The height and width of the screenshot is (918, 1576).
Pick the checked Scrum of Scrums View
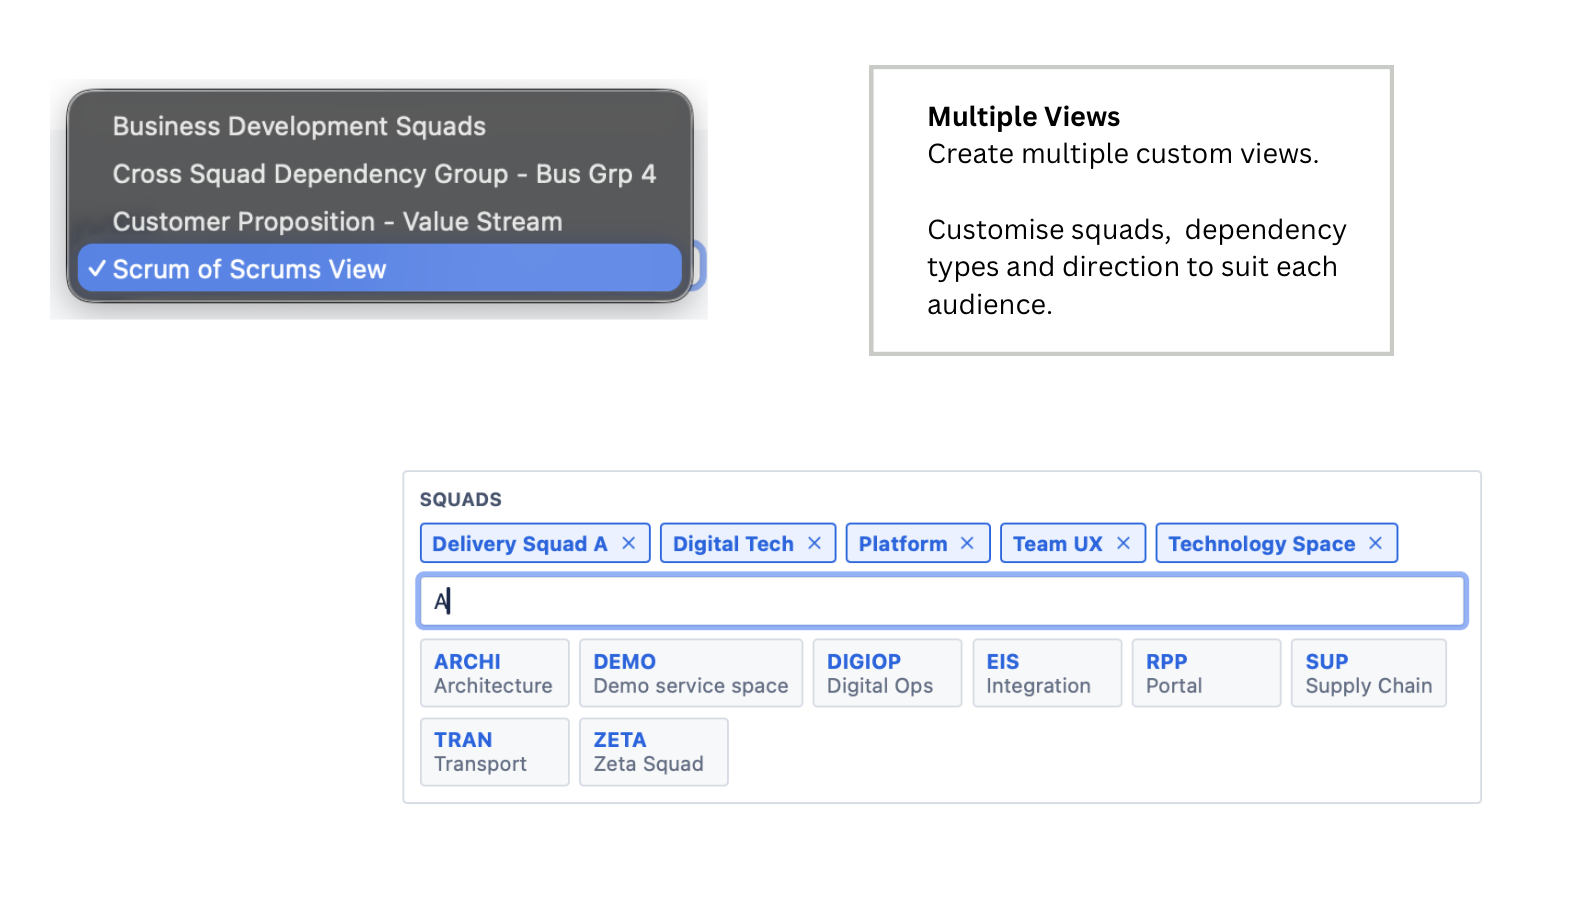pyautogui.click(x=379, y=269)
